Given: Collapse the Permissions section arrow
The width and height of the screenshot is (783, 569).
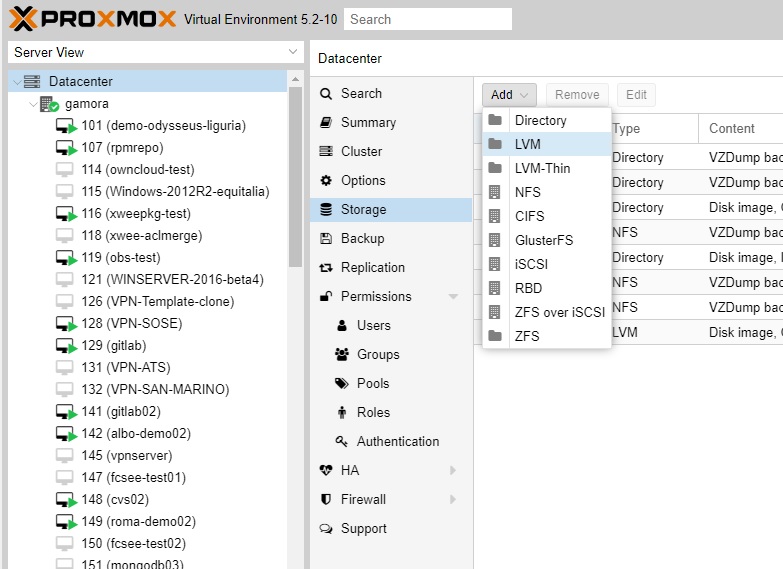Looking at the screenshot, I should 453,297.
